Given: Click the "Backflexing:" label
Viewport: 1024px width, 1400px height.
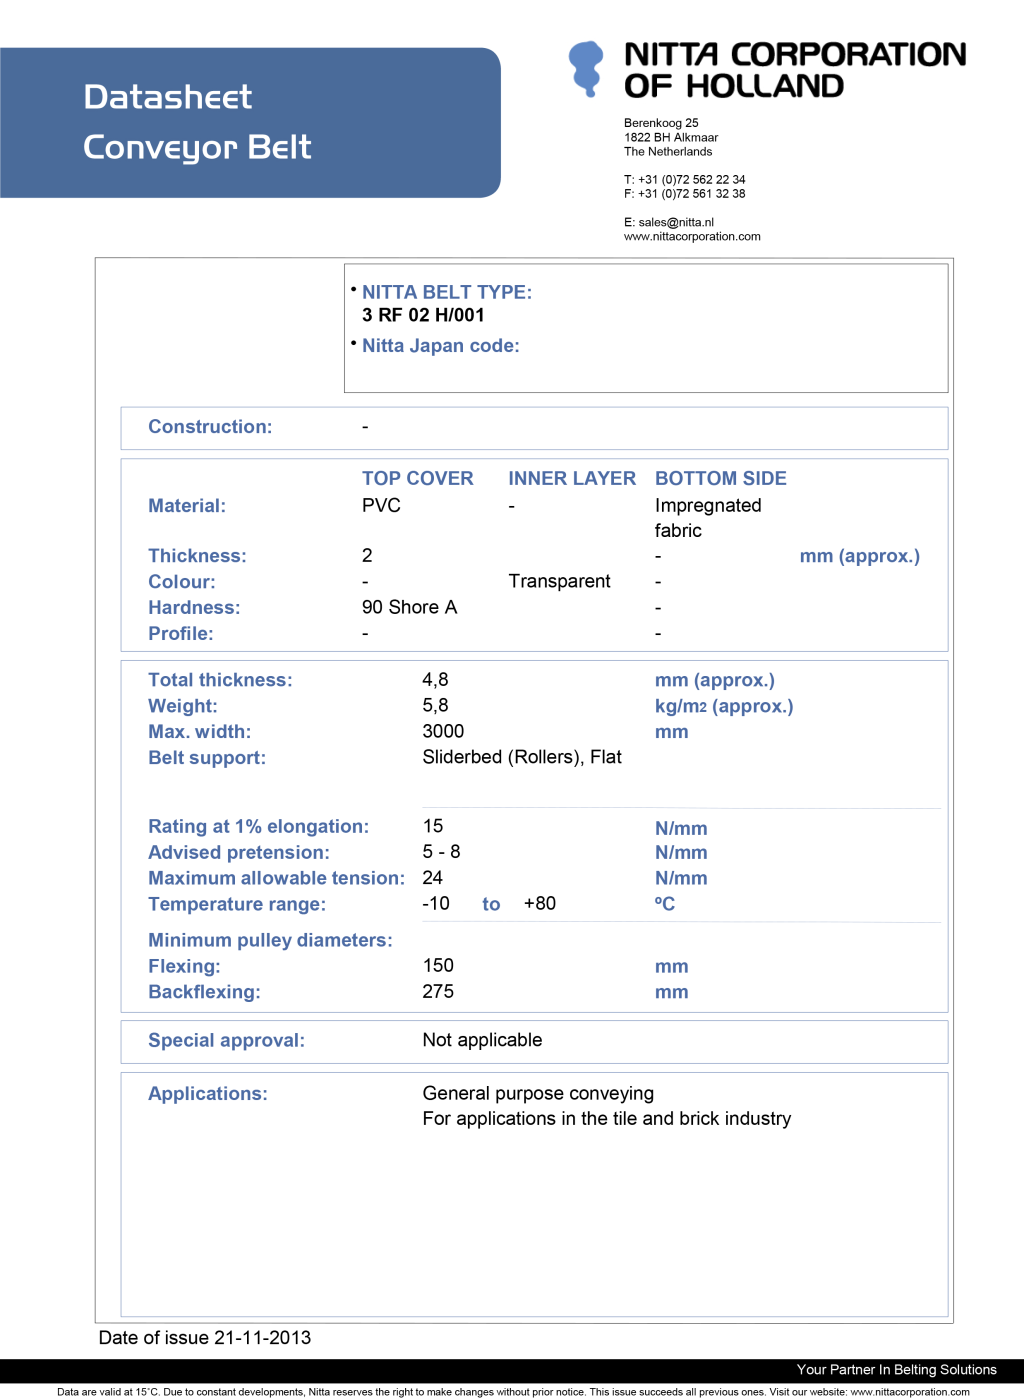Looking at the screenshot, I should pyautogui.click(x=204, y=992).
